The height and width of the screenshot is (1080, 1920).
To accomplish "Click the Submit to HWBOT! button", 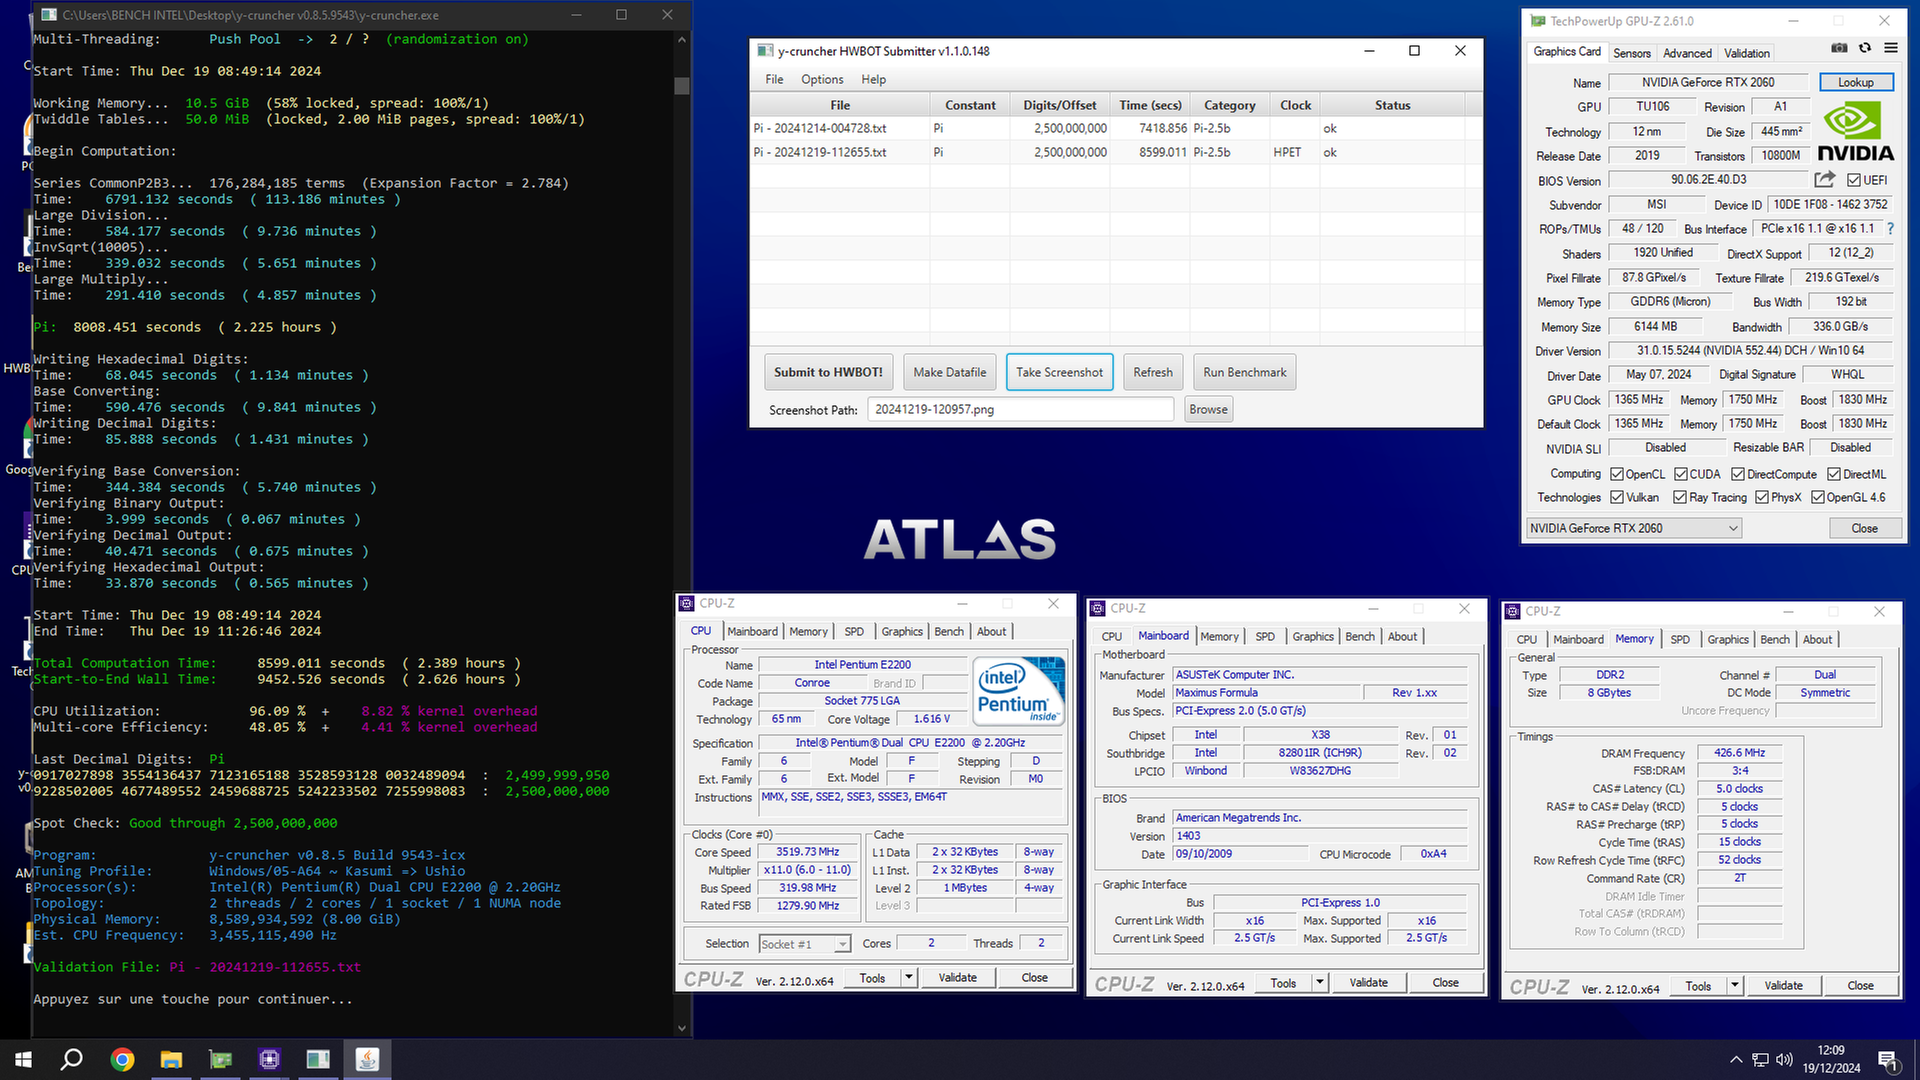I will (x=828, y=372).
